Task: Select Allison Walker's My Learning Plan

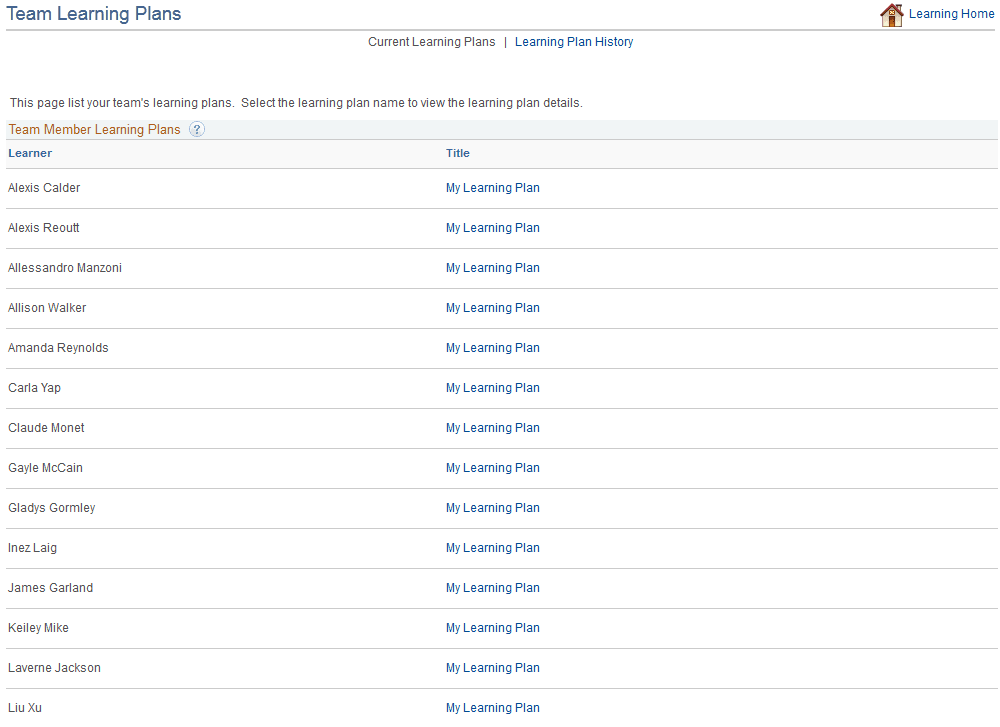Action: click(x=492, y=307)
